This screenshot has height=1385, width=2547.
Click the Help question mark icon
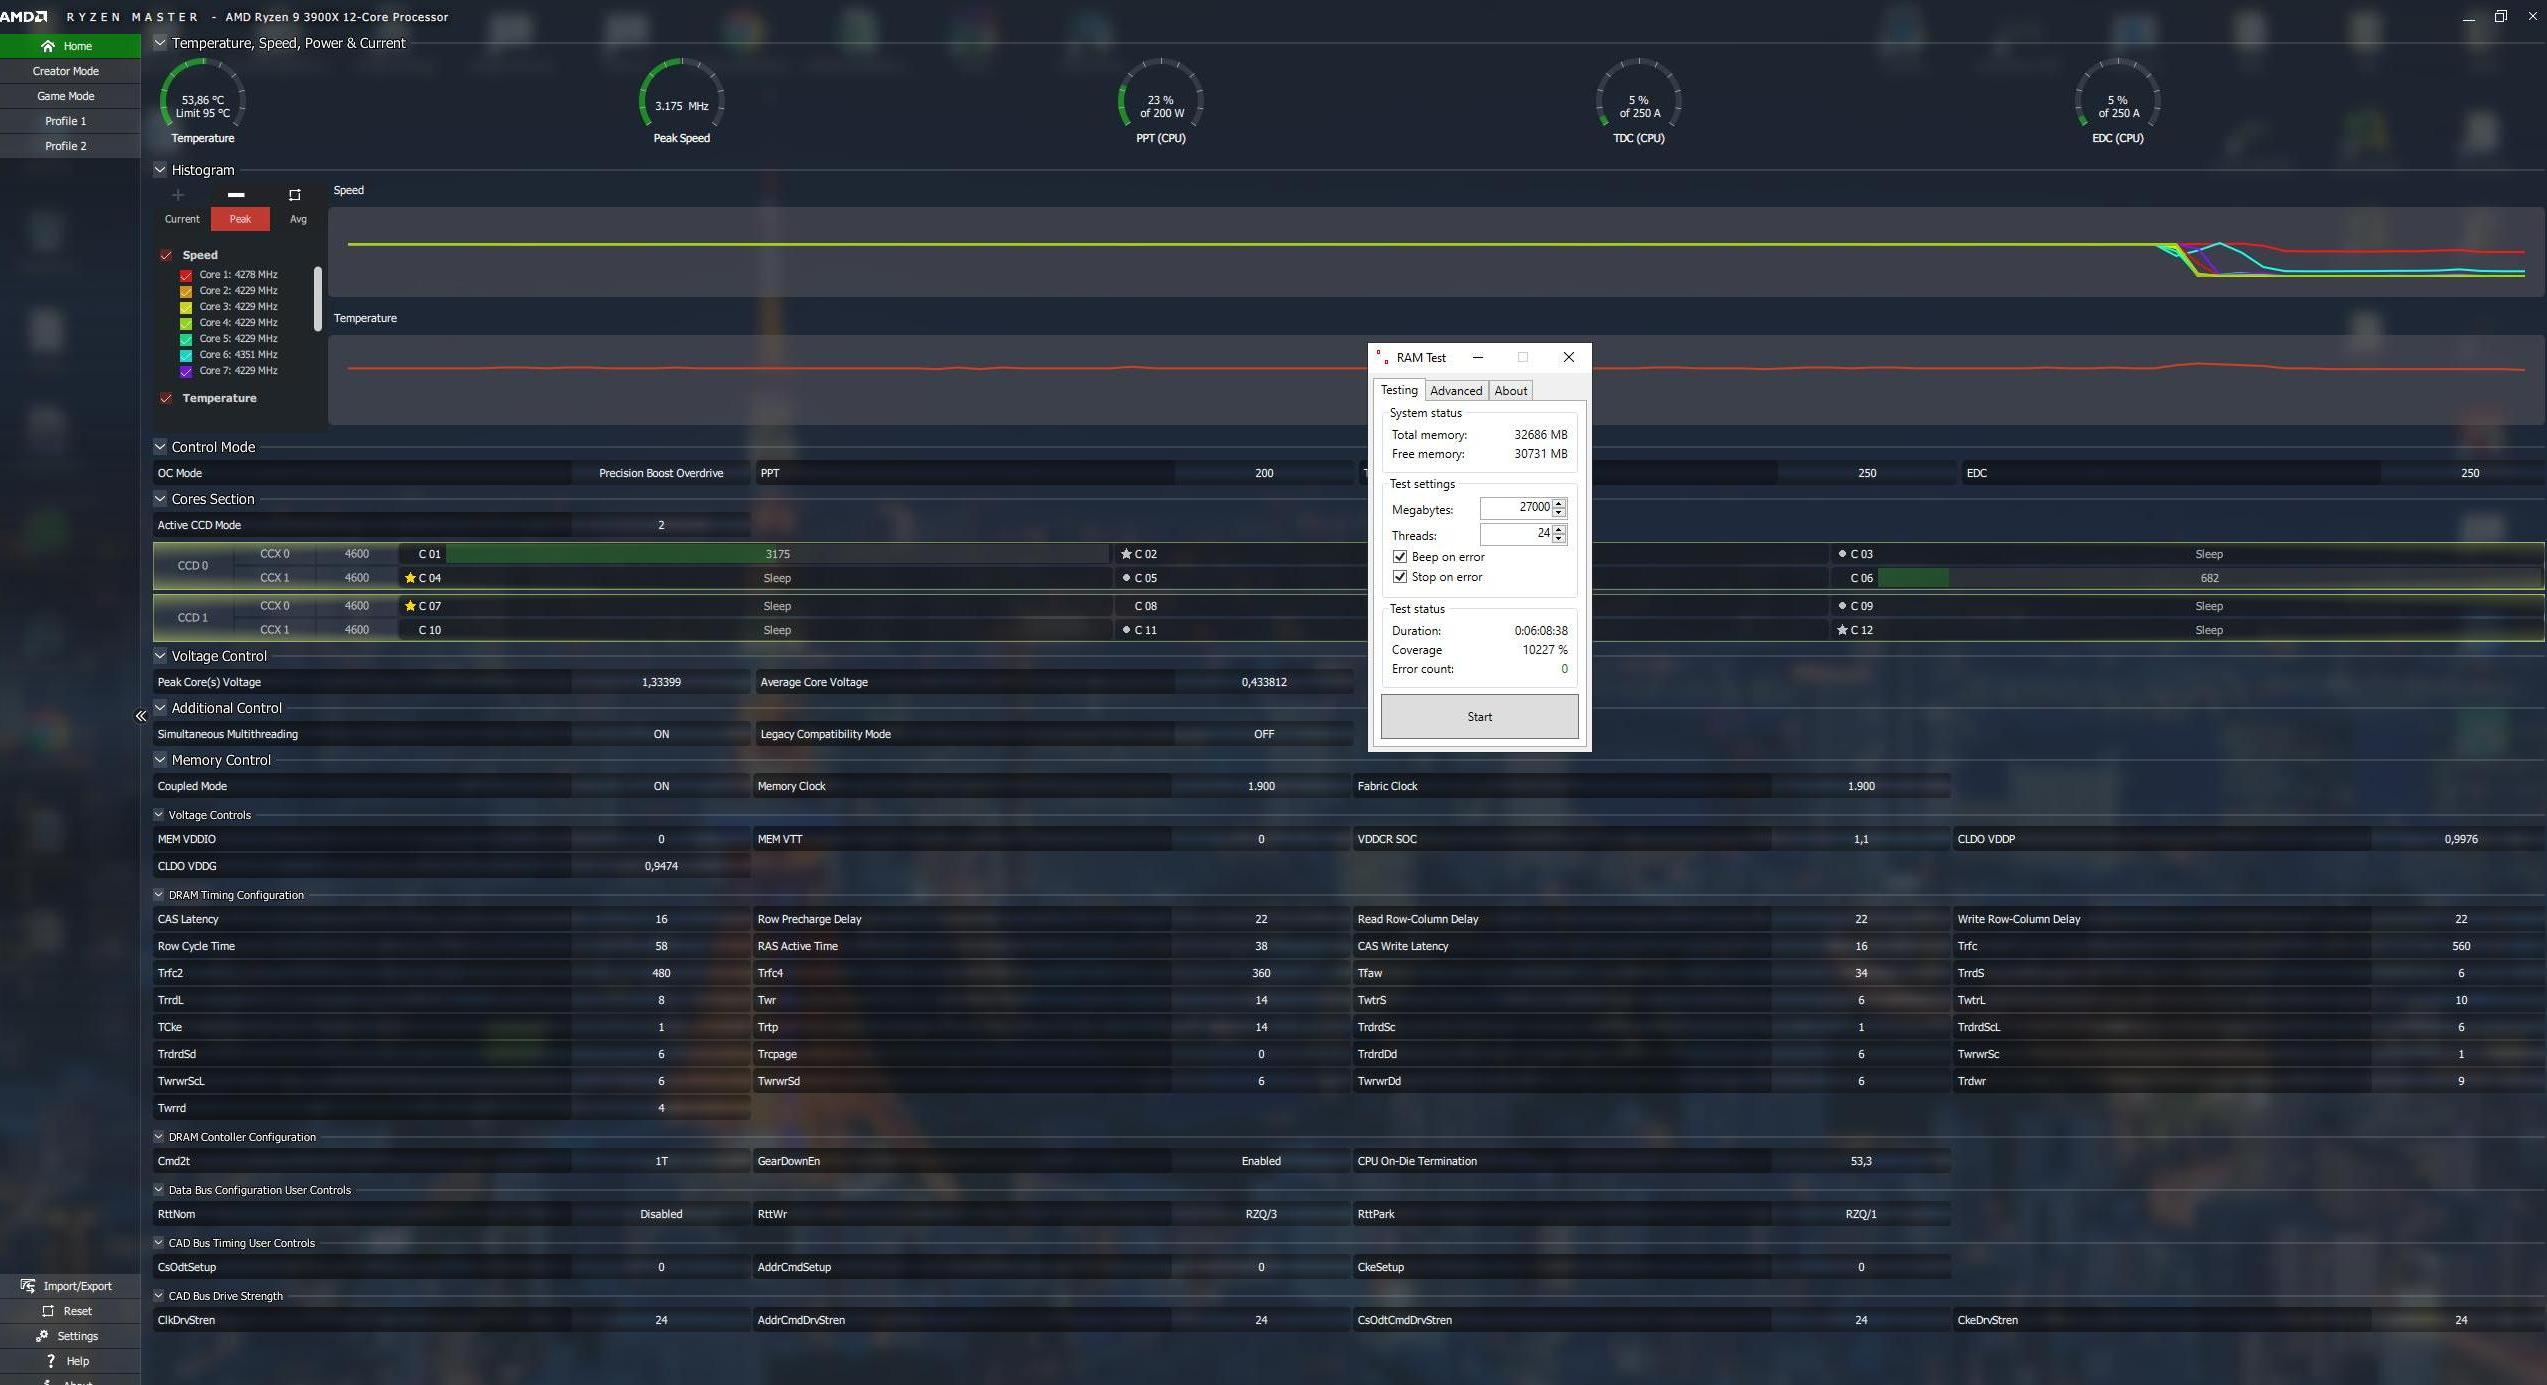50,1361
